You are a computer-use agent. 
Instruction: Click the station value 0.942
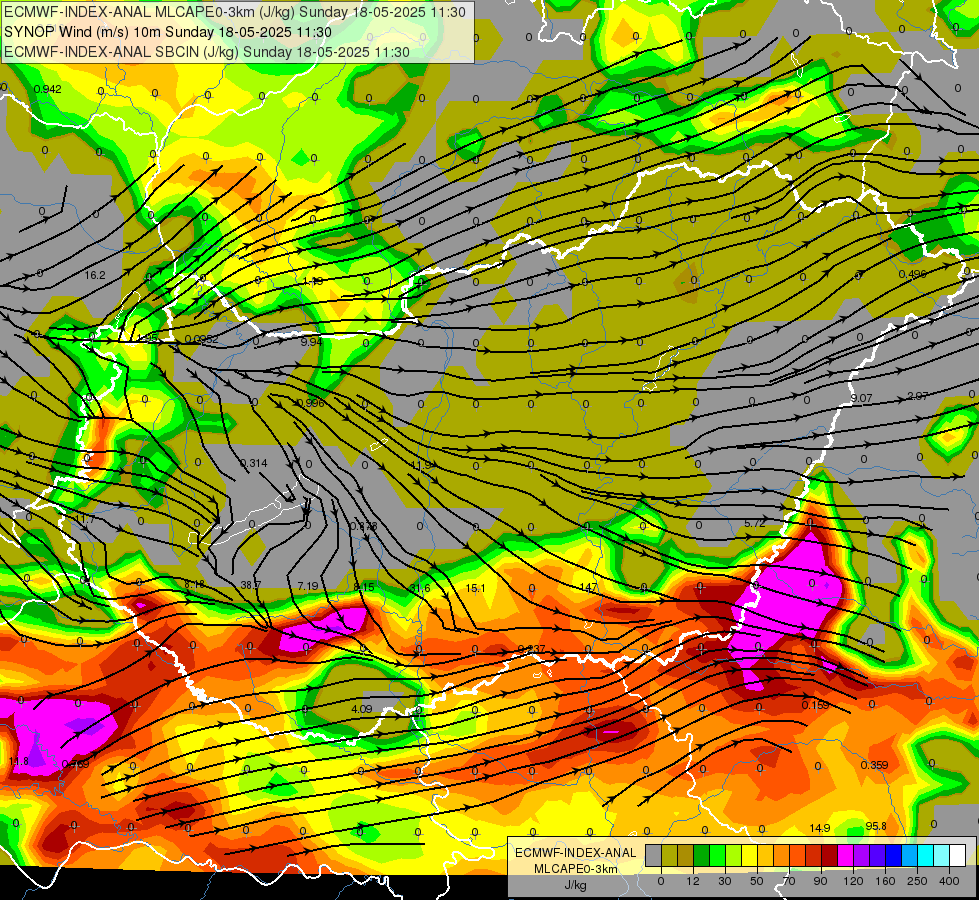[47, 89]
